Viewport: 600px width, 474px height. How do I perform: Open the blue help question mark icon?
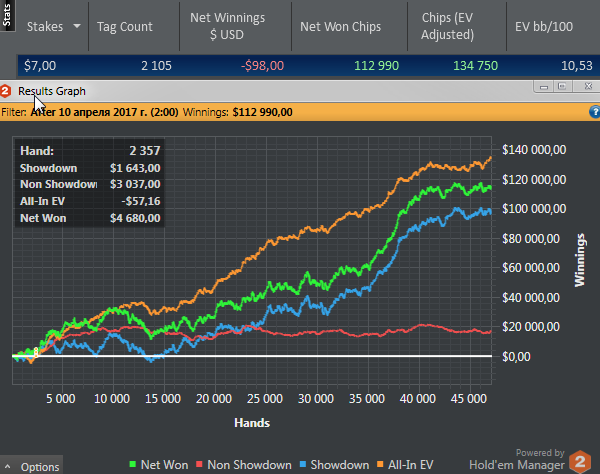point(592,111)
